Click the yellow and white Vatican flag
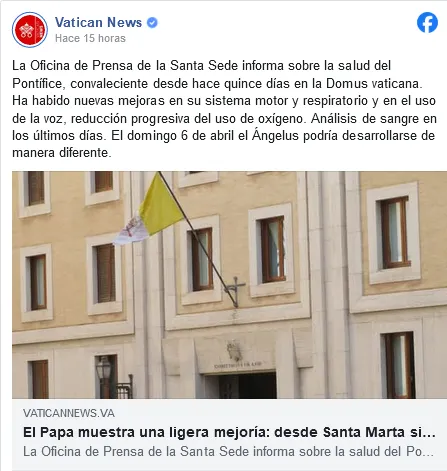The width and height of the screenshot is (447, 471). click(x=150, y=211)
